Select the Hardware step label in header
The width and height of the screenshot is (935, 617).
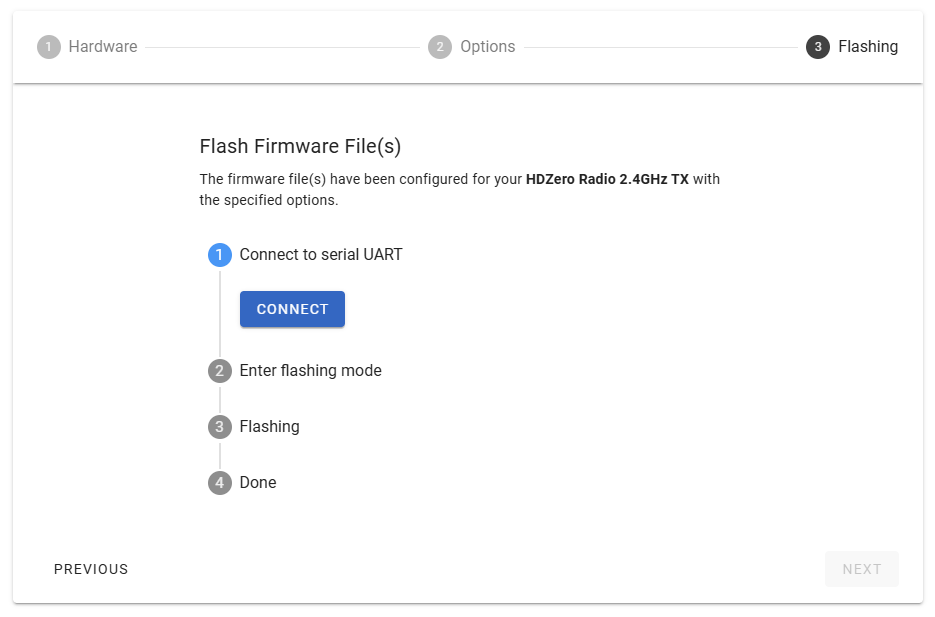(103, 47)
